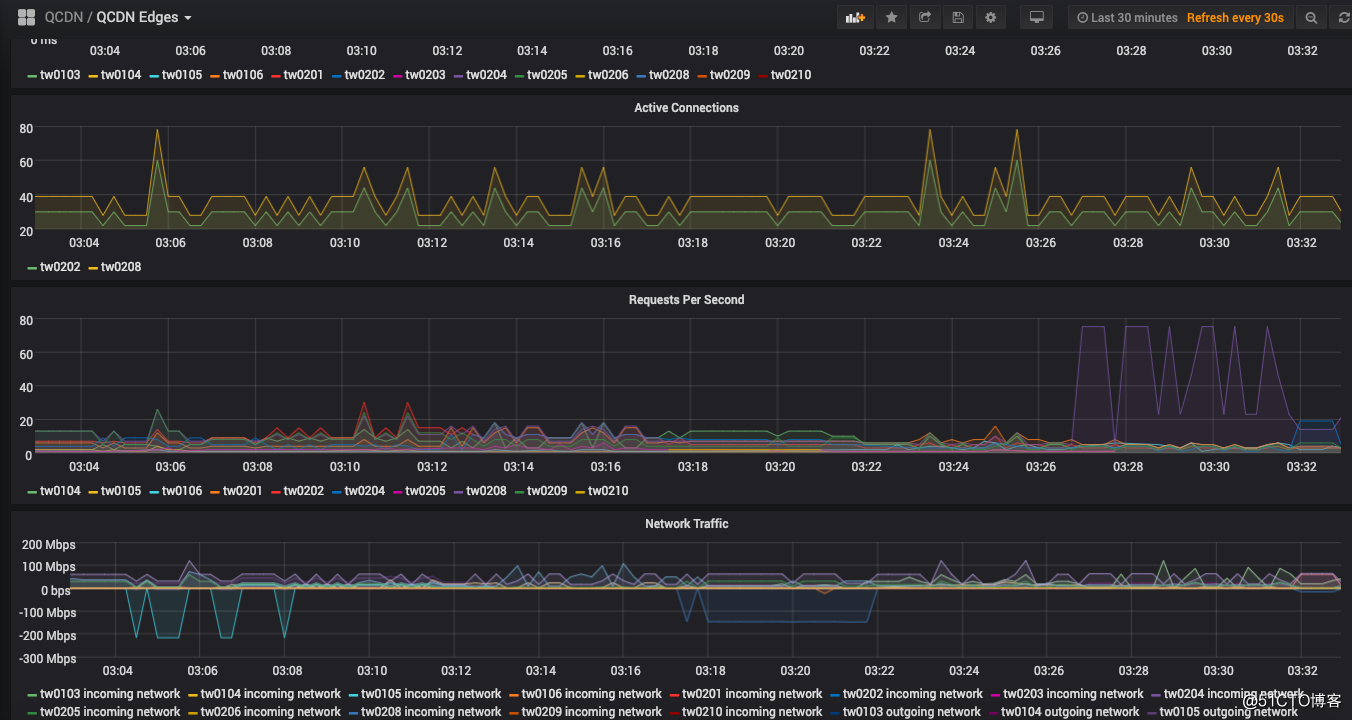Toggle the tw0202 incoming network series
Image resolution: width=1352 pixels, height=720 pixels.
(913, 694)
